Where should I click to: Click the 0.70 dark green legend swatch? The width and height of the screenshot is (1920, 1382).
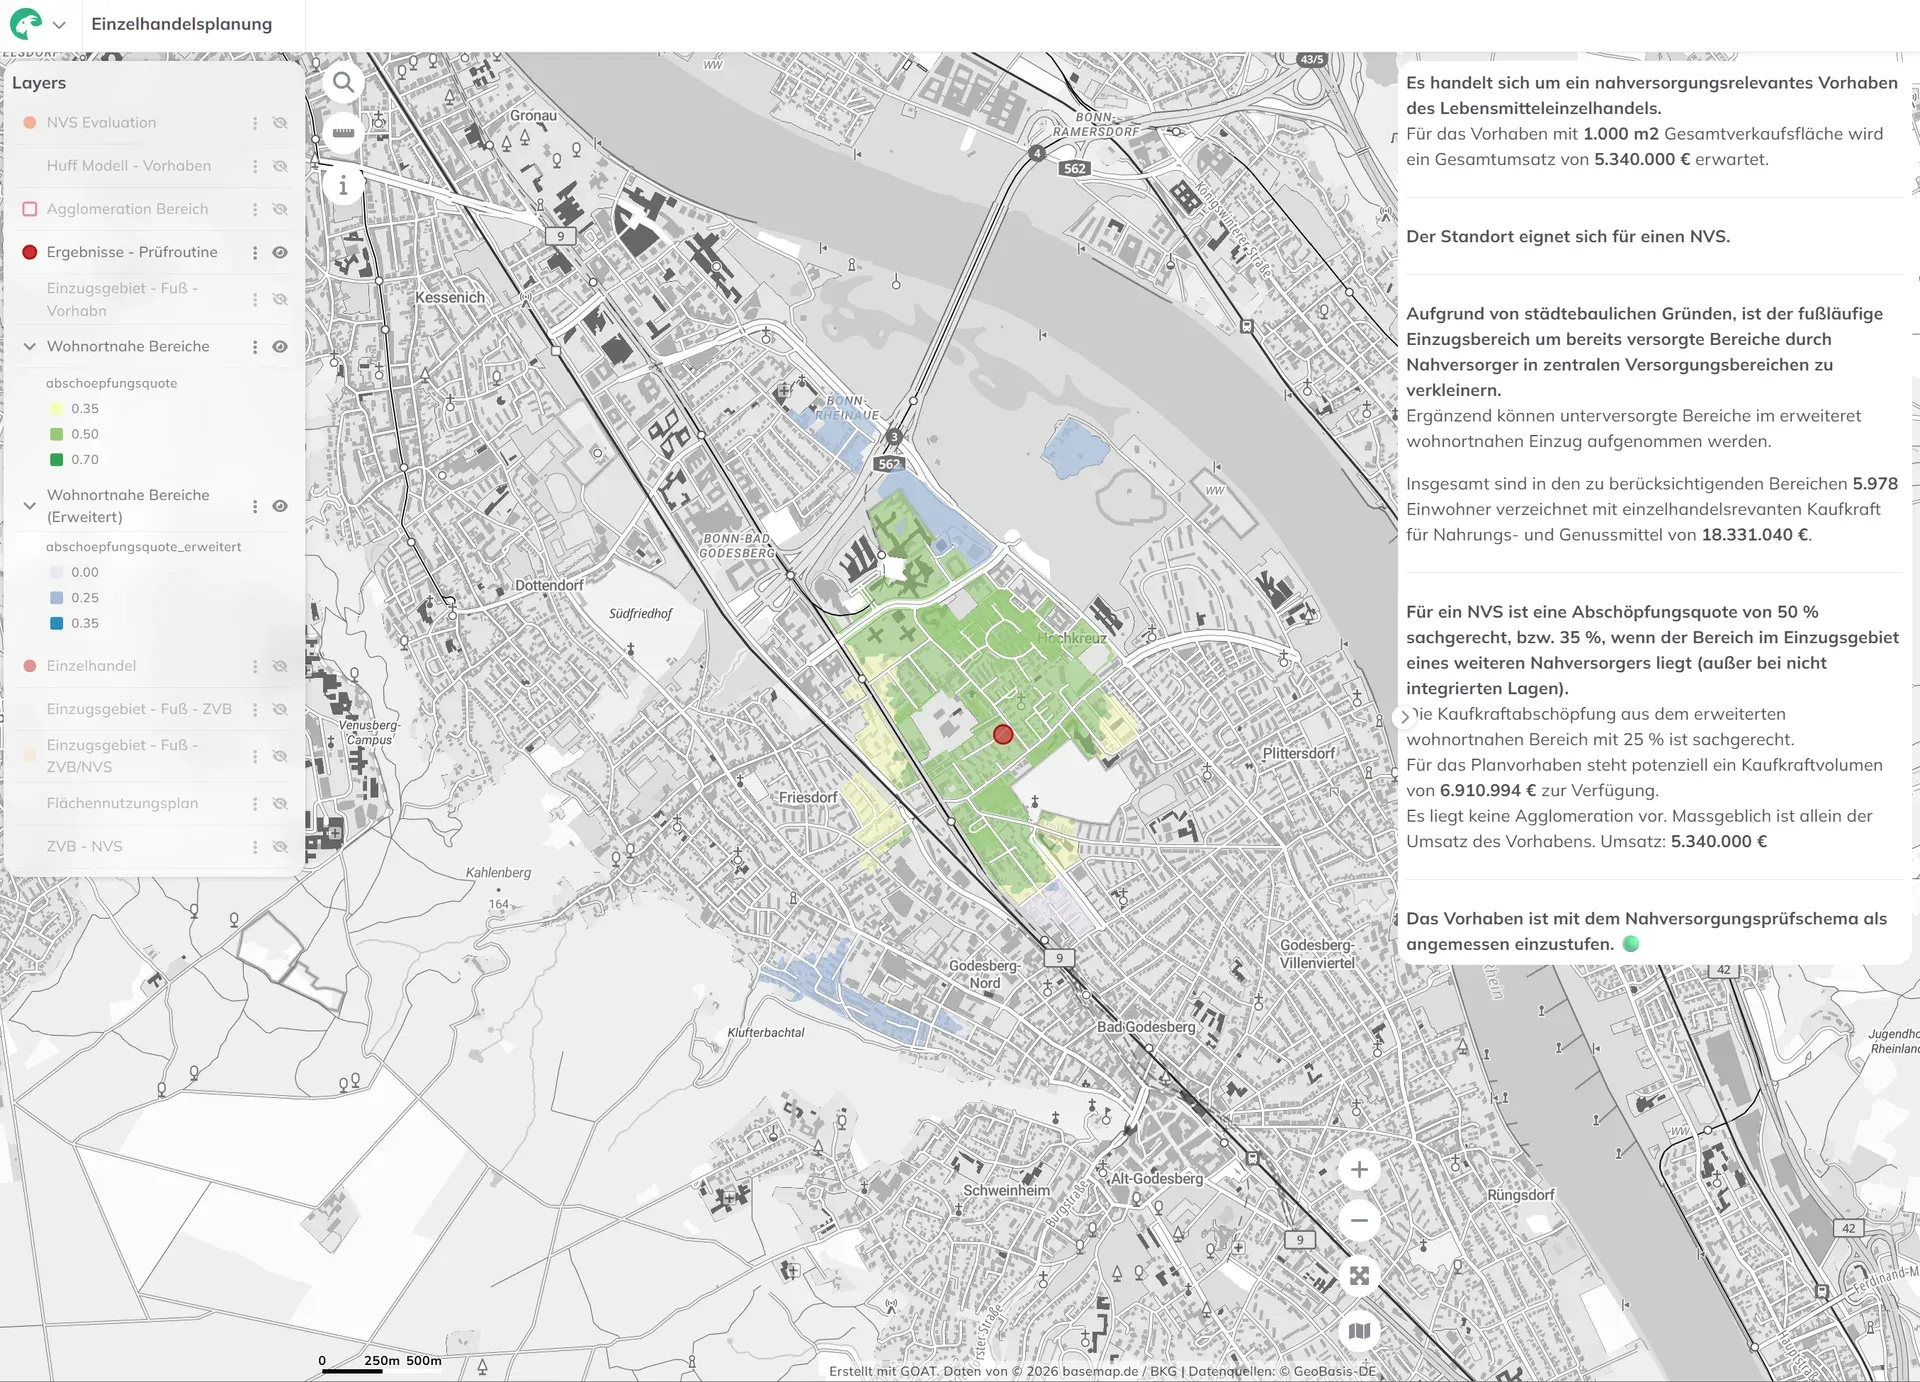(57, 460)
